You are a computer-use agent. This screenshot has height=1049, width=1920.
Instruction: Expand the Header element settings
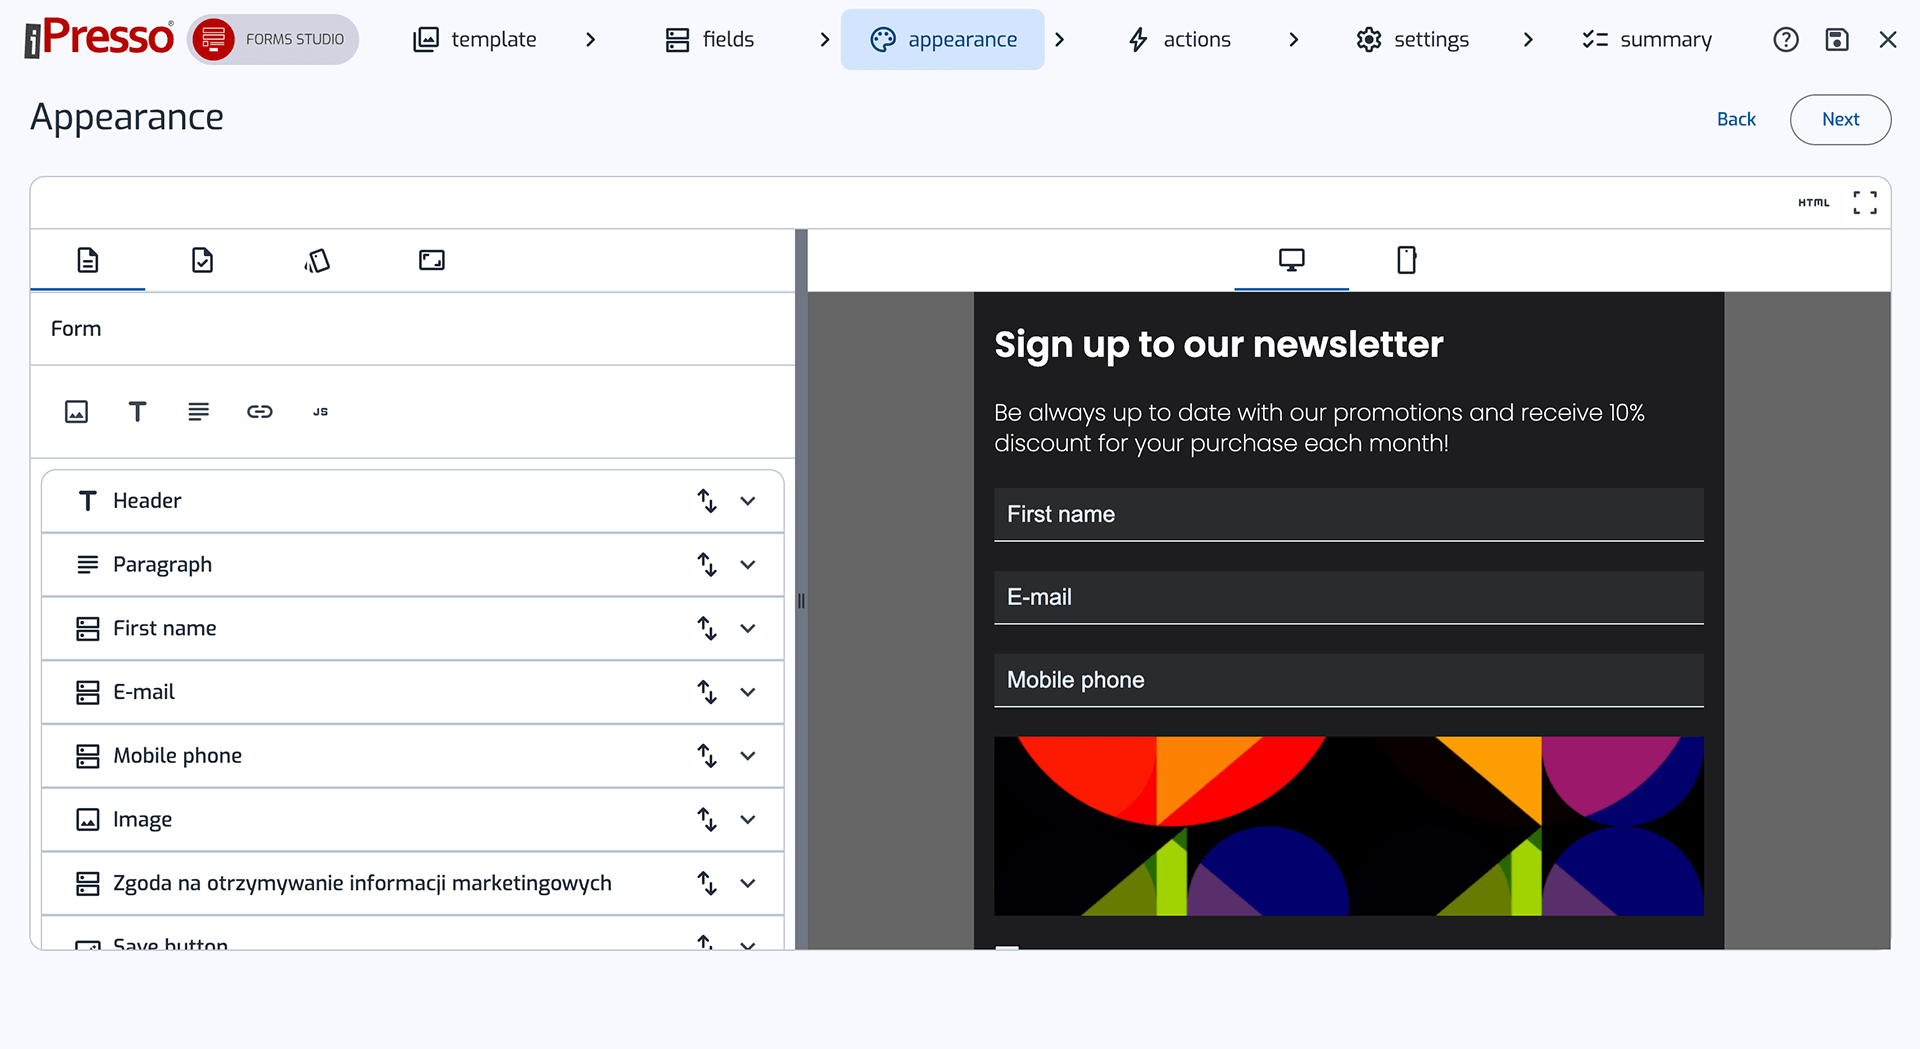[748, 501]
